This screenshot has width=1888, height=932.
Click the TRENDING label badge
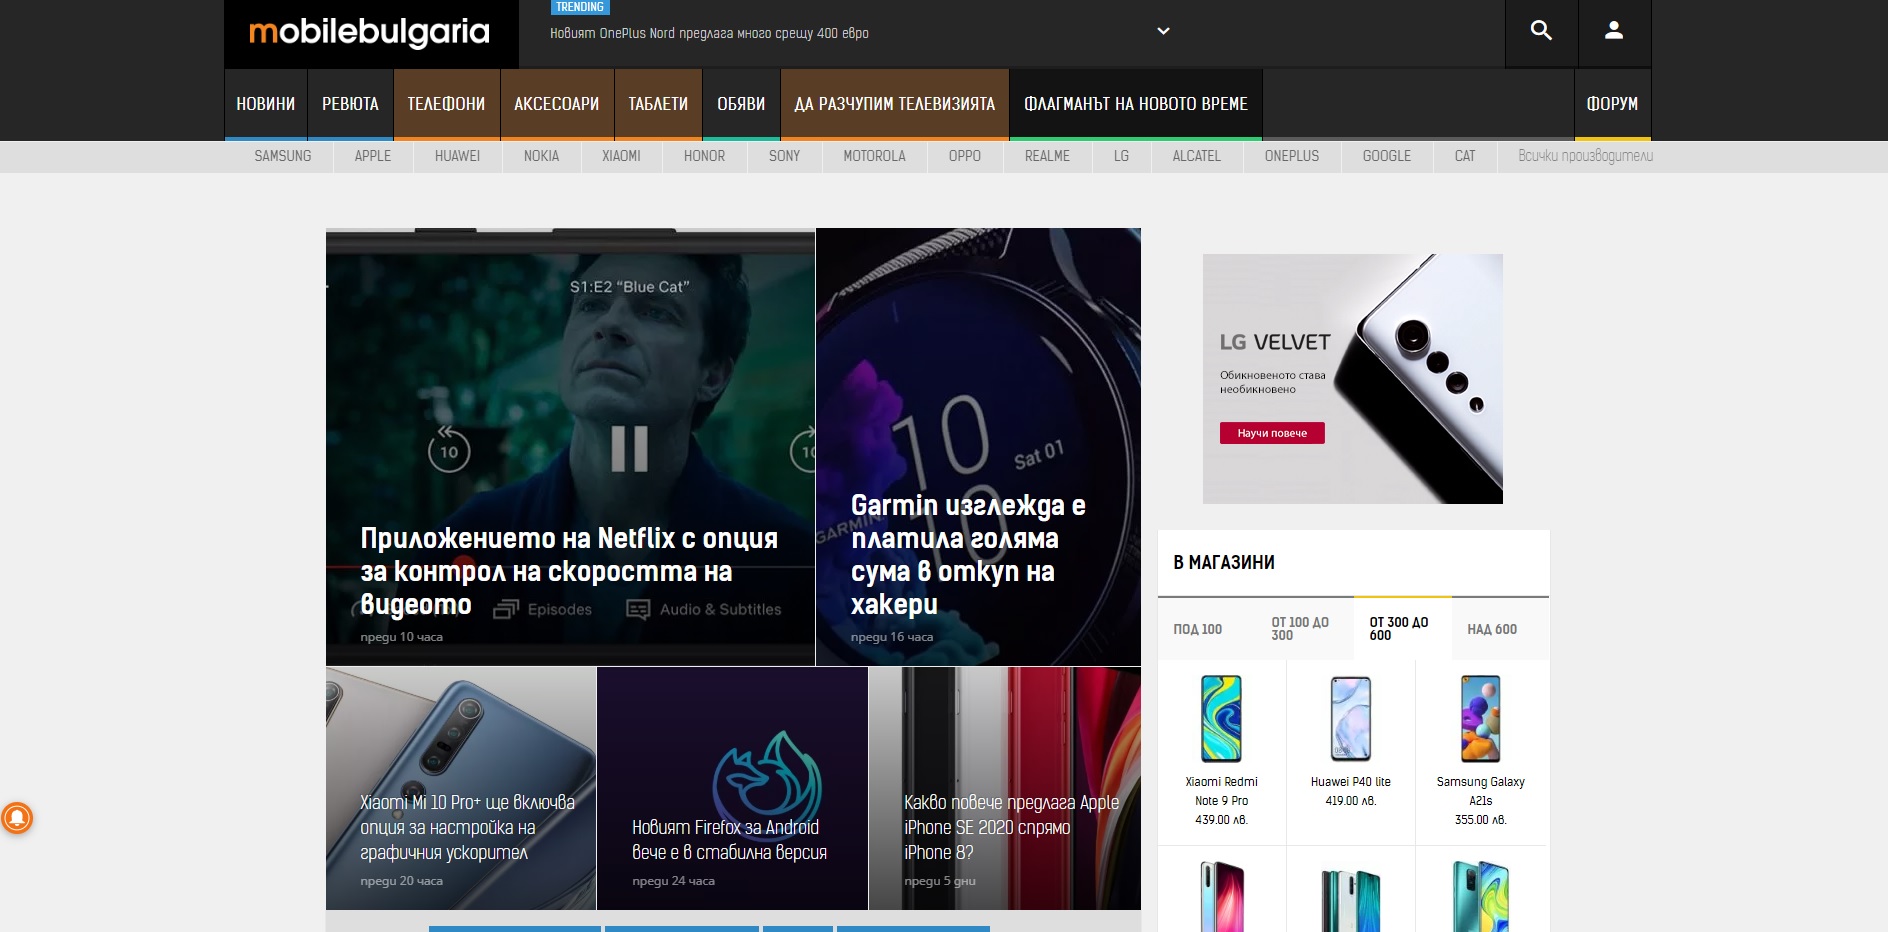tap(580, 7)
